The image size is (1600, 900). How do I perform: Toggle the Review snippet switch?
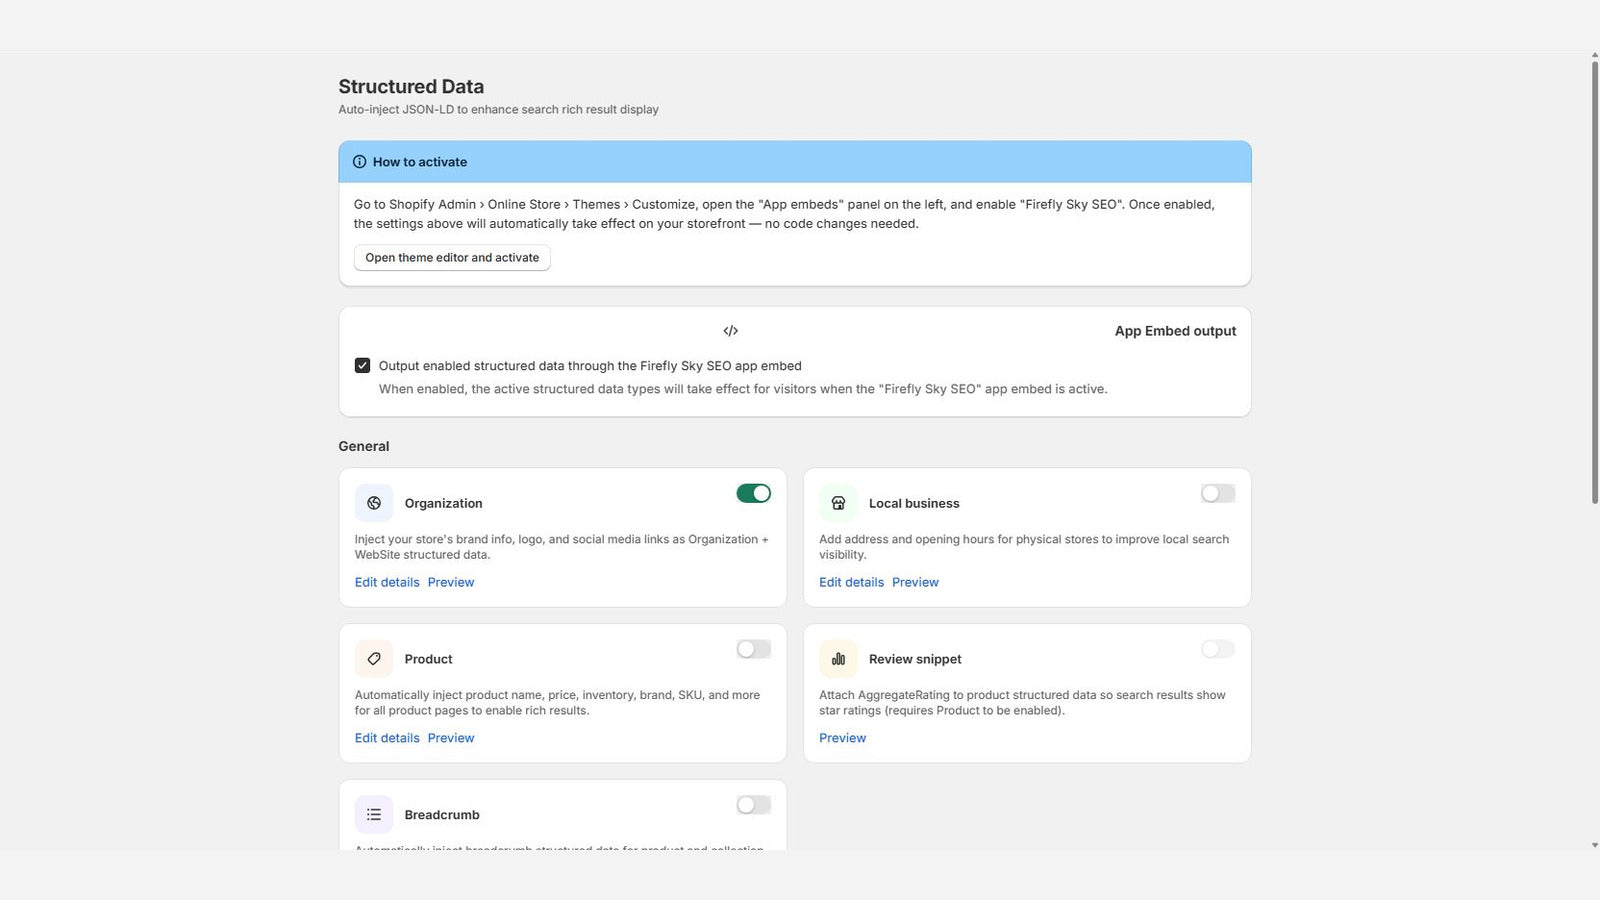(1218, 649)
